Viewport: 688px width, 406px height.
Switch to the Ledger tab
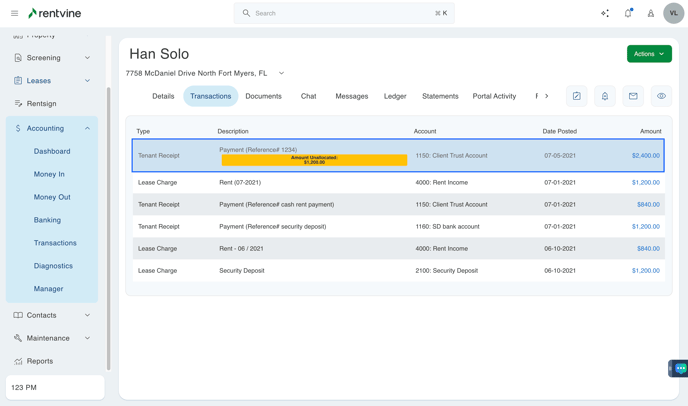[395, 96]
